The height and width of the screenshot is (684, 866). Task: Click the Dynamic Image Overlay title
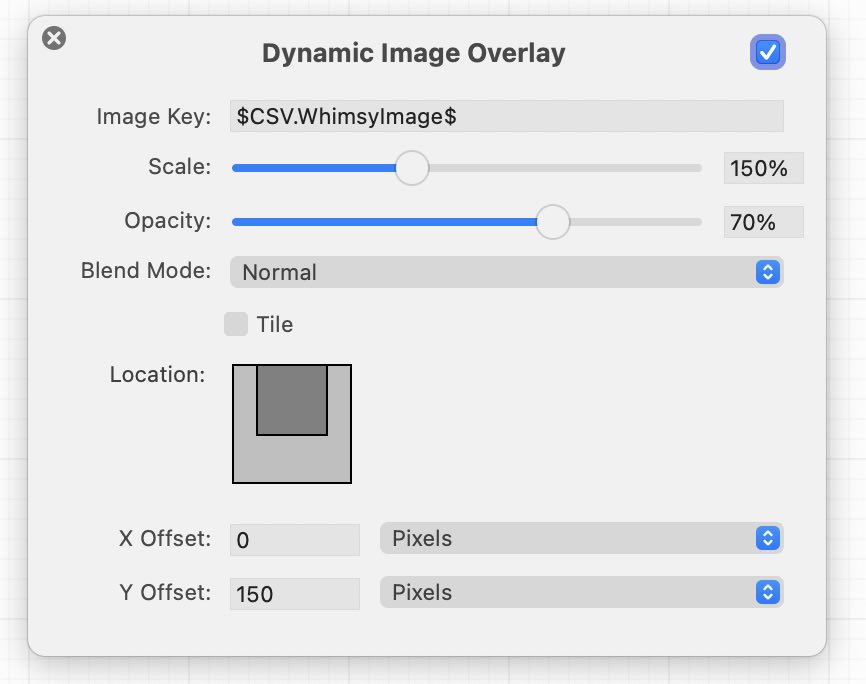coord(413,53)
